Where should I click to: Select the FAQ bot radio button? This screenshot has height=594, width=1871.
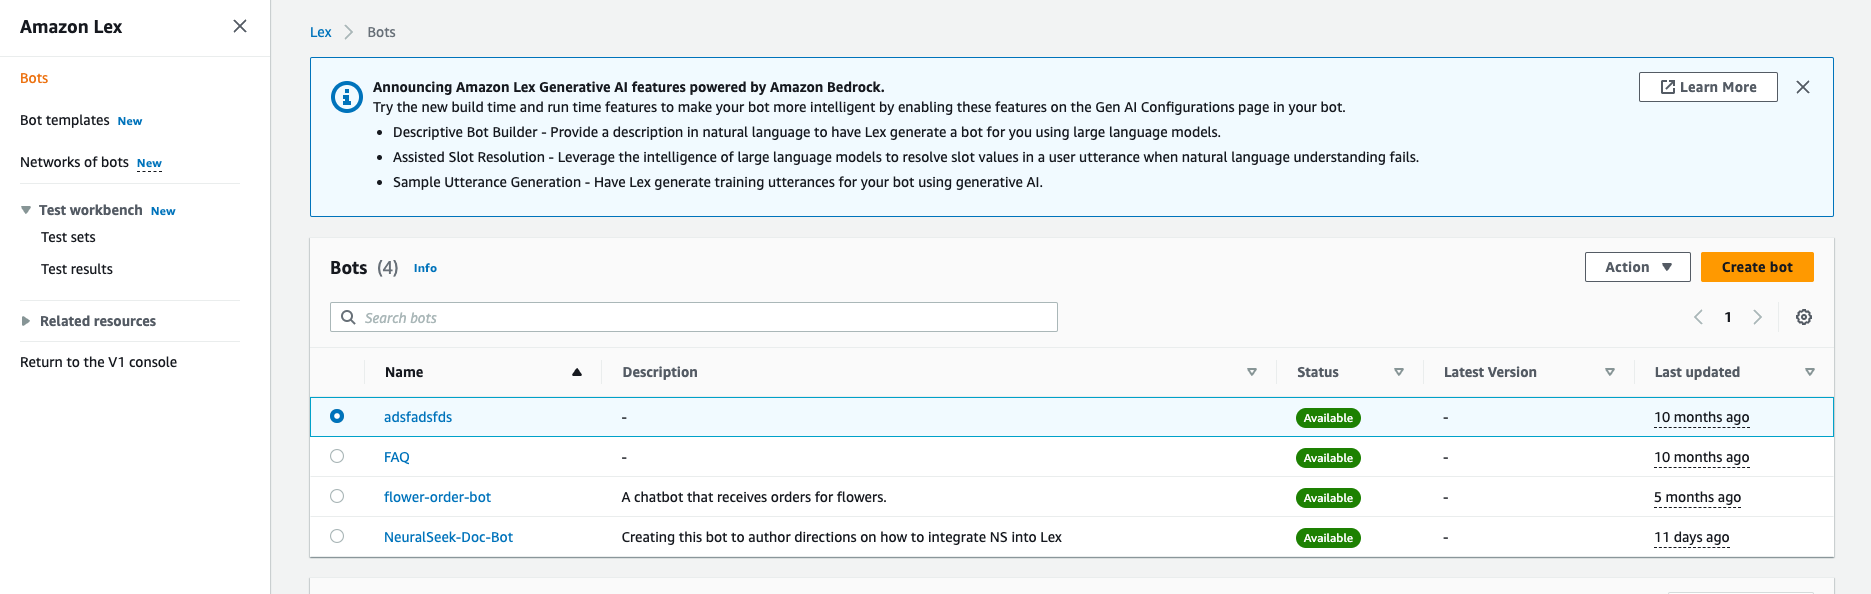point(337,456)
